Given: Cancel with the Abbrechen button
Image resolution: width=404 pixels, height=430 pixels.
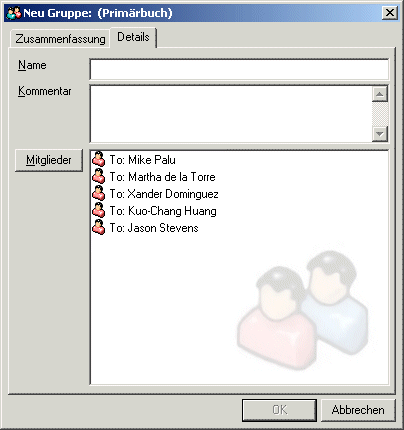Looking at the screenshot, I should pos(358,410).
